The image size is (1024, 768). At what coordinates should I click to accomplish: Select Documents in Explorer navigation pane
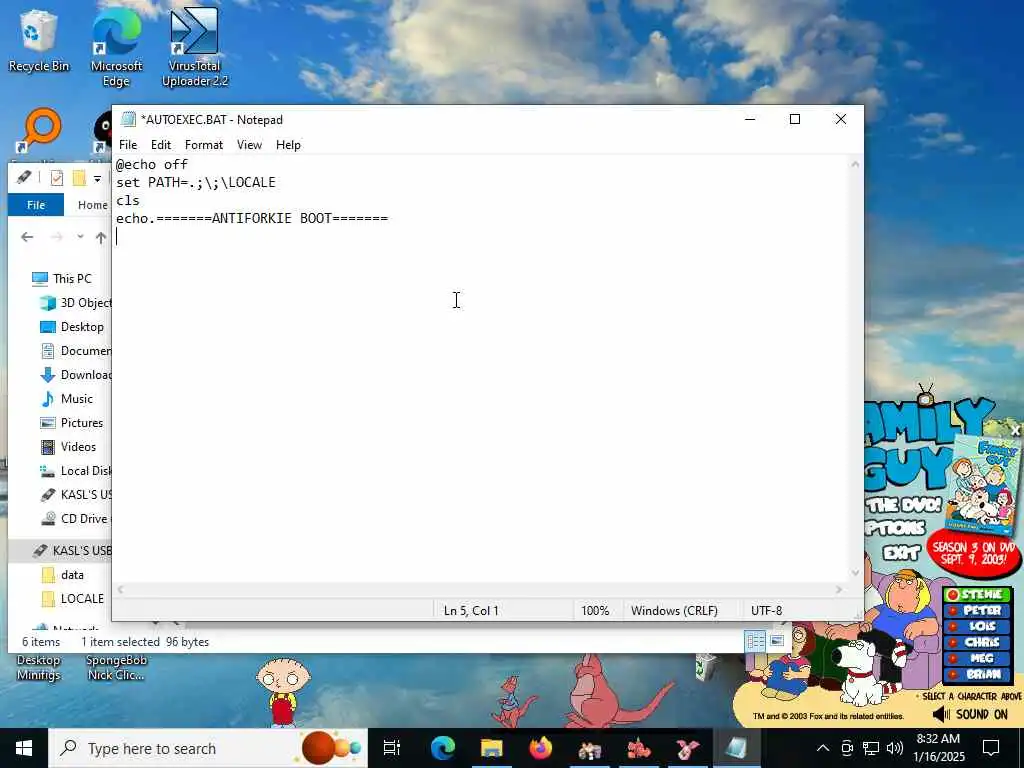click(78, 351)
